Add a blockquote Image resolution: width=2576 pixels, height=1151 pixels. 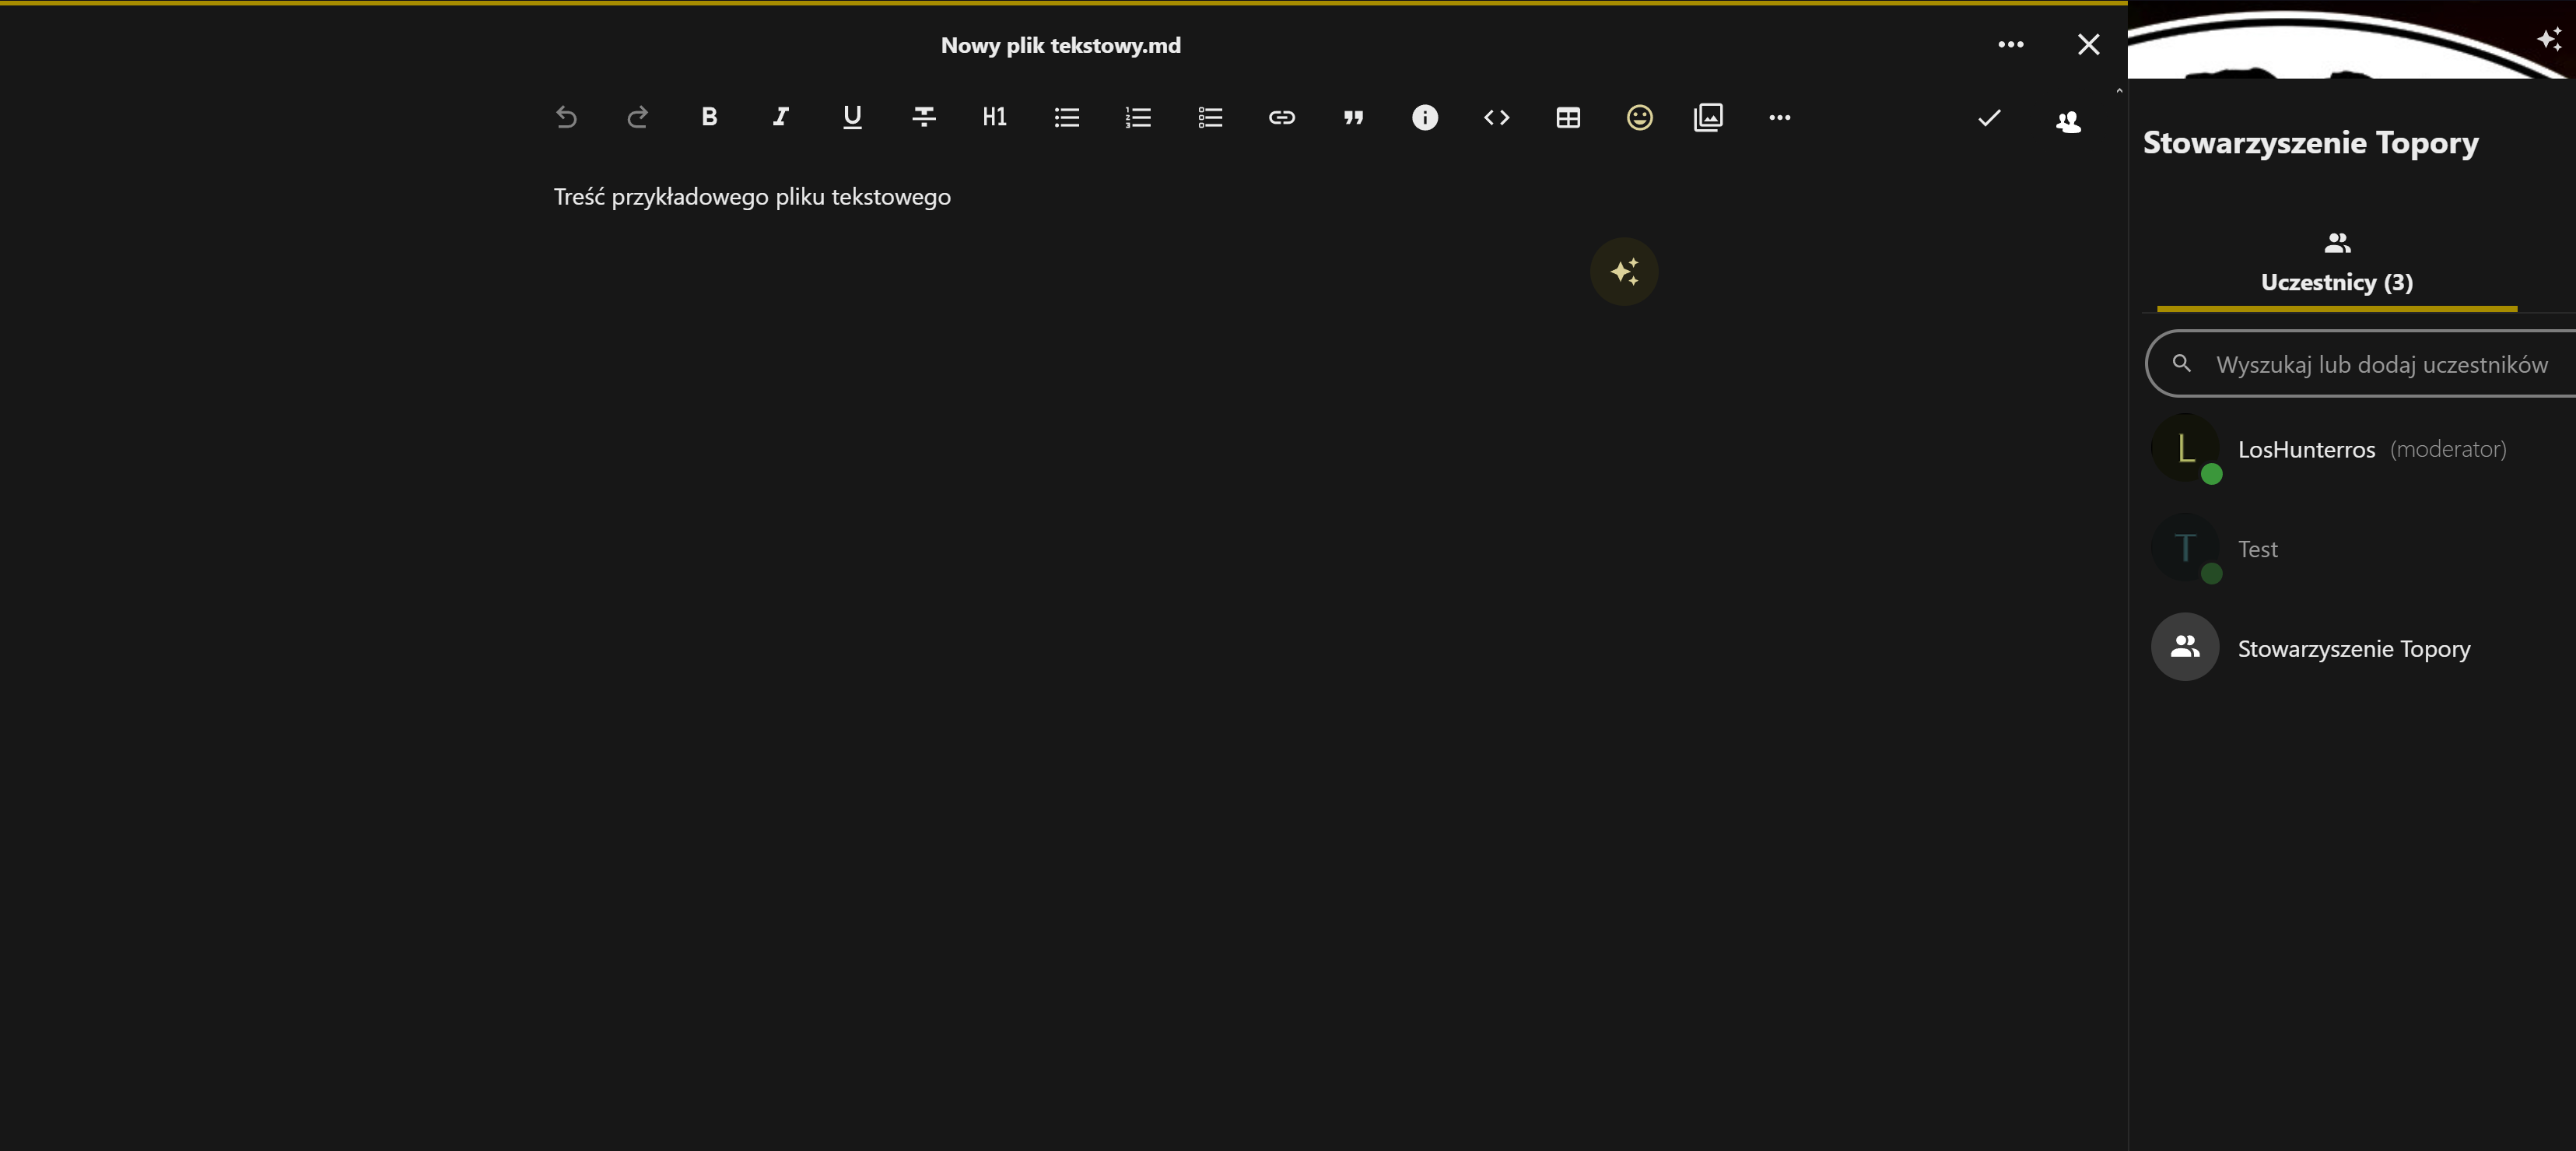1353,118
